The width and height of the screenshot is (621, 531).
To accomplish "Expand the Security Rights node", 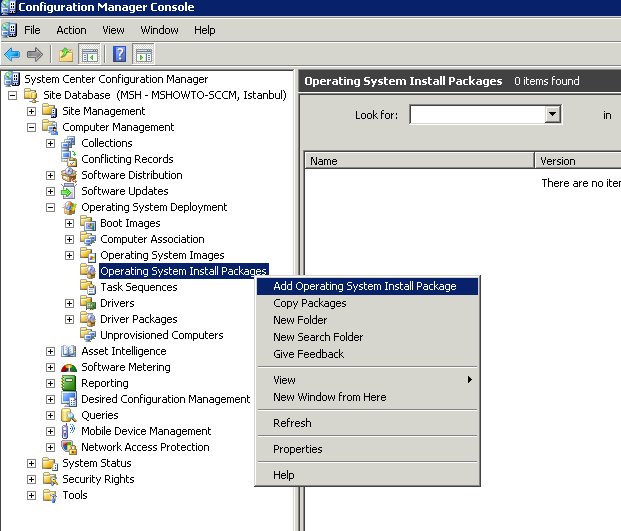I will point(32,479).
